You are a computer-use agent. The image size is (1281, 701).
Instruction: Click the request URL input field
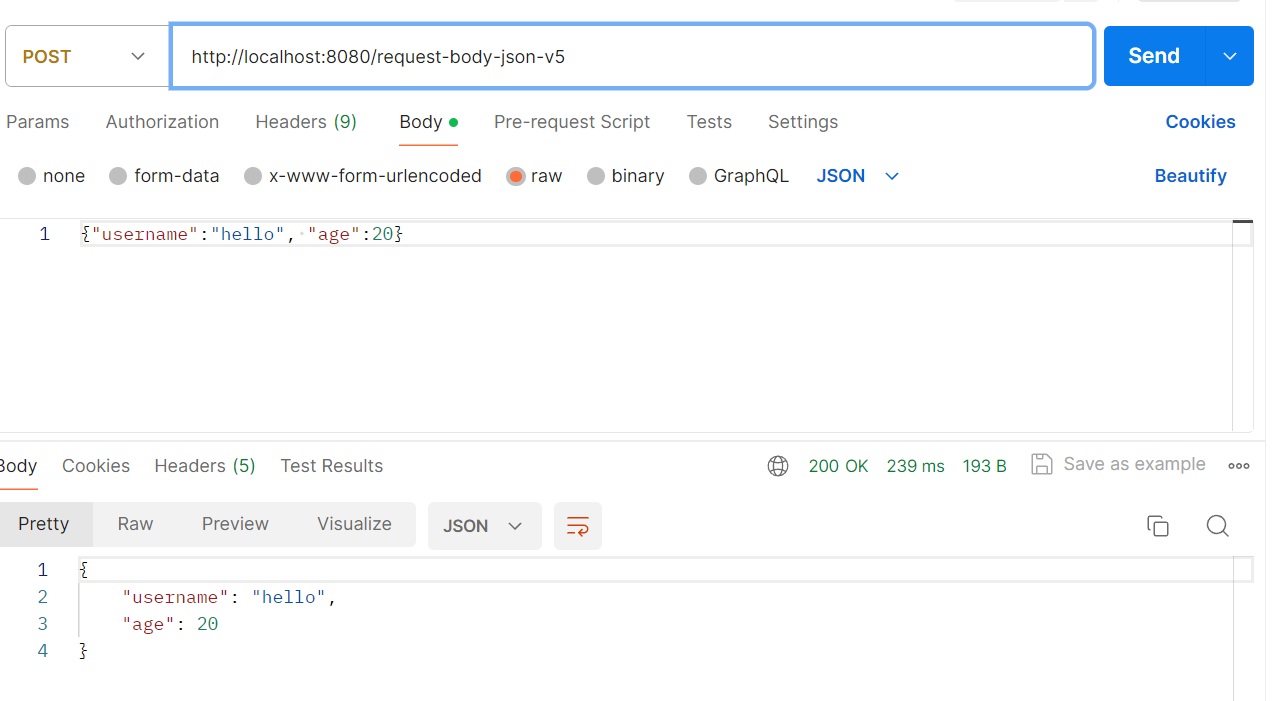coord(632,57)
